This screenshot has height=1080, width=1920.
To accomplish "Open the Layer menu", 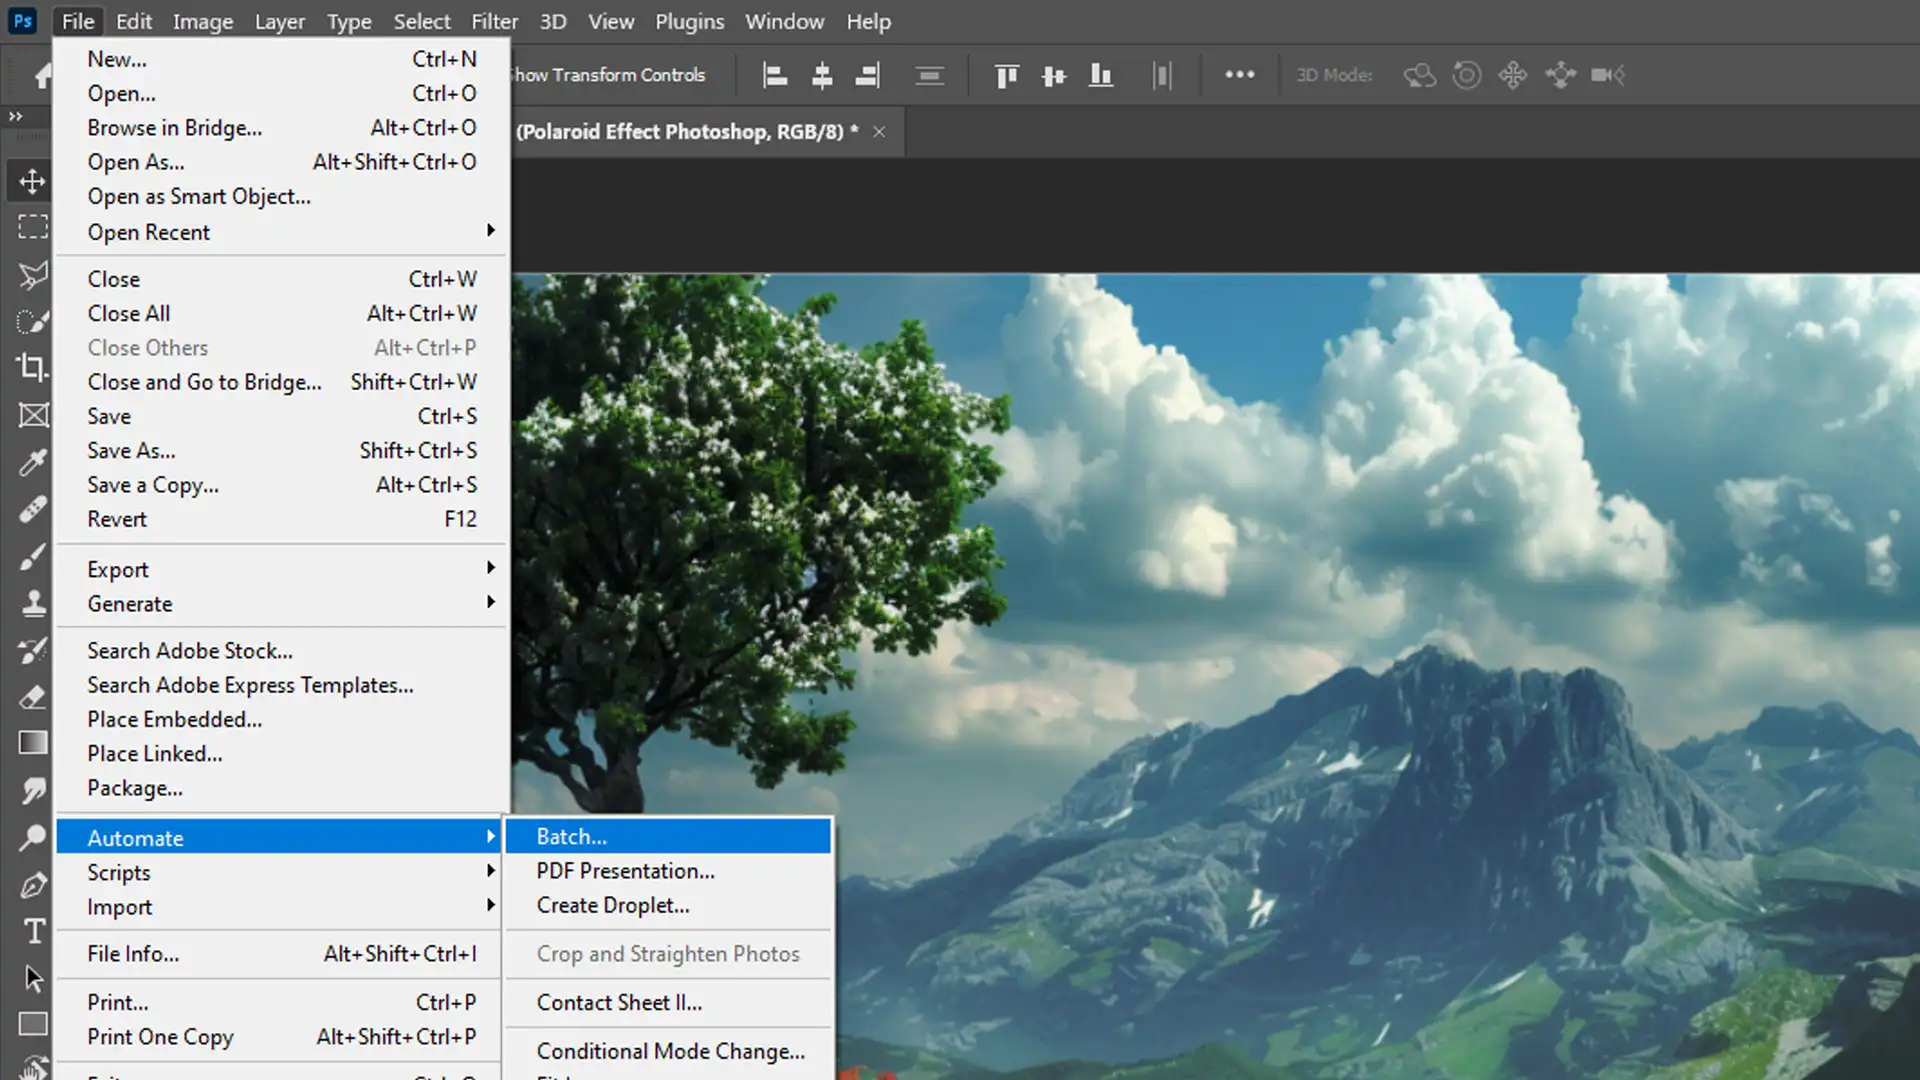I will [x=279, y=21].
